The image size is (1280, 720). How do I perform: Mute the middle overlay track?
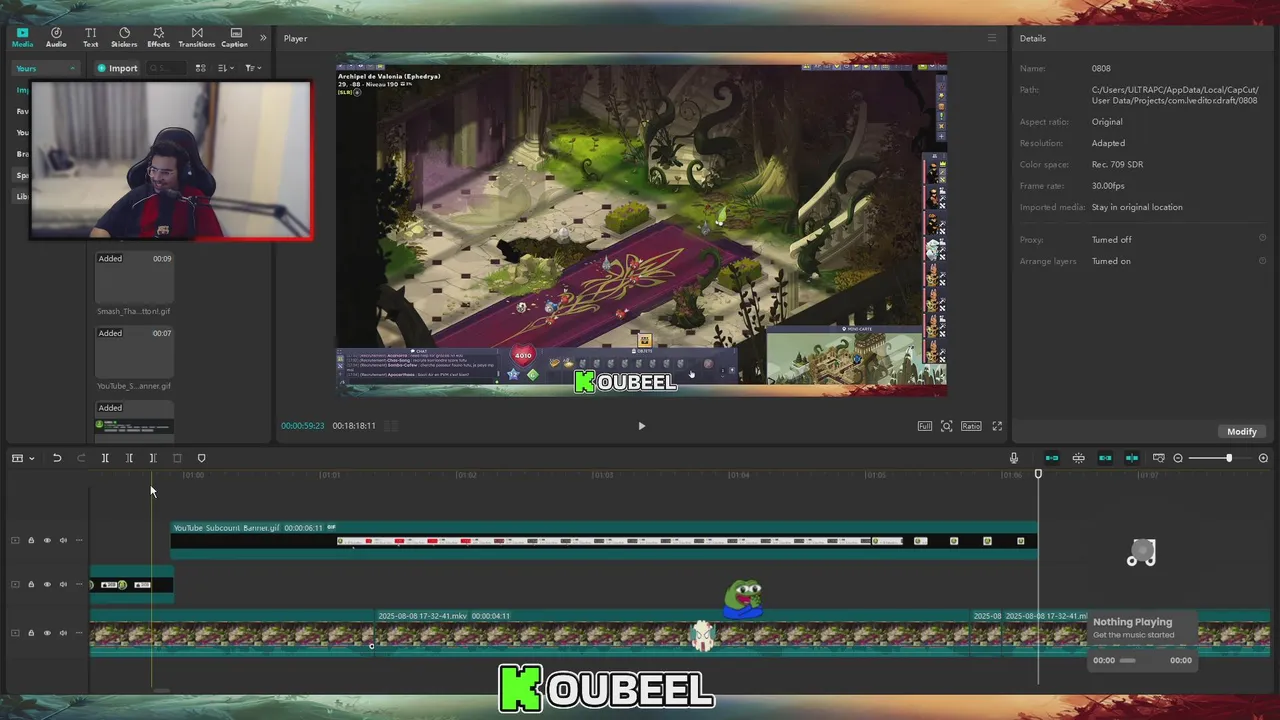tap(63, 584)
